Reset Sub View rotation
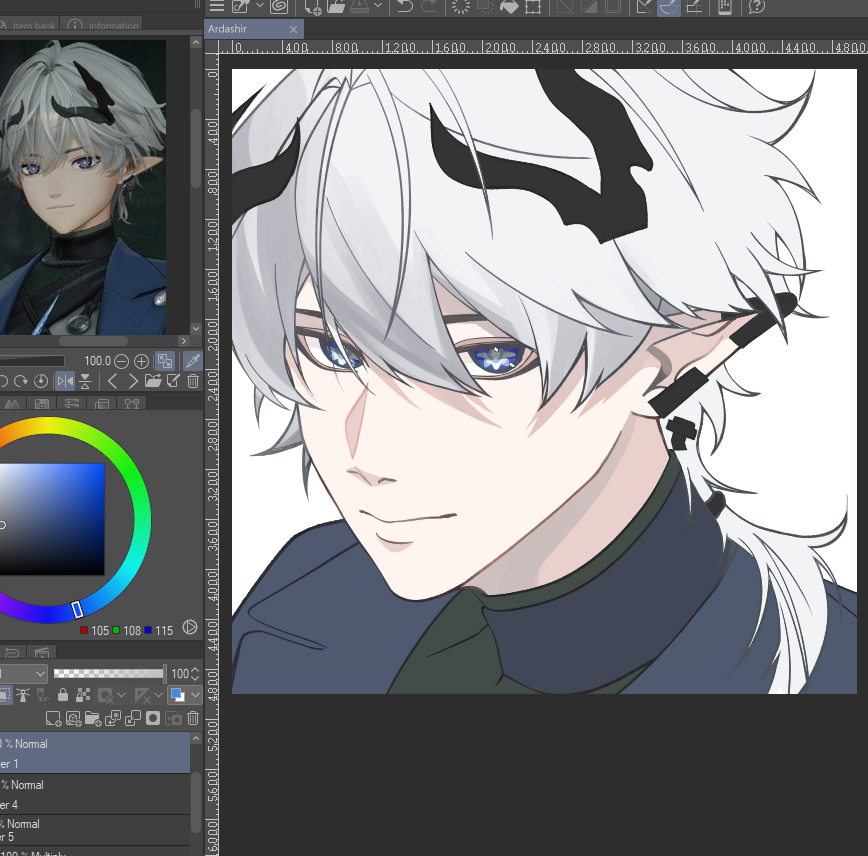This screenshot has width=868, height=856. [x=41, y=381]
